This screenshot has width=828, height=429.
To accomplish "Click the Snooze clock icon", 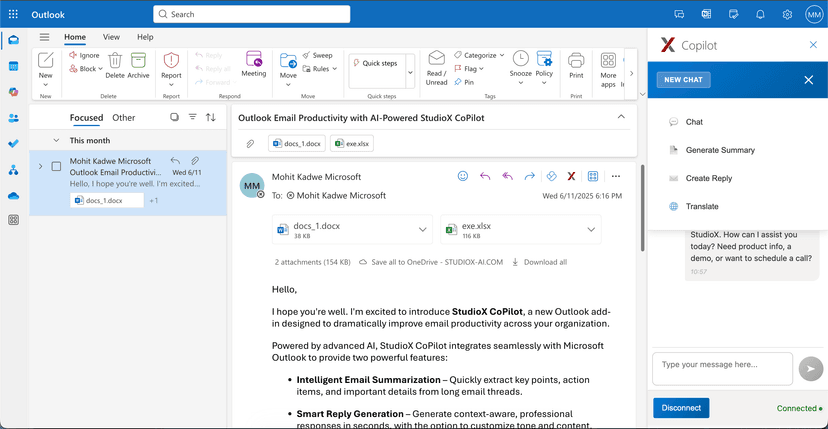I will 520,60.
